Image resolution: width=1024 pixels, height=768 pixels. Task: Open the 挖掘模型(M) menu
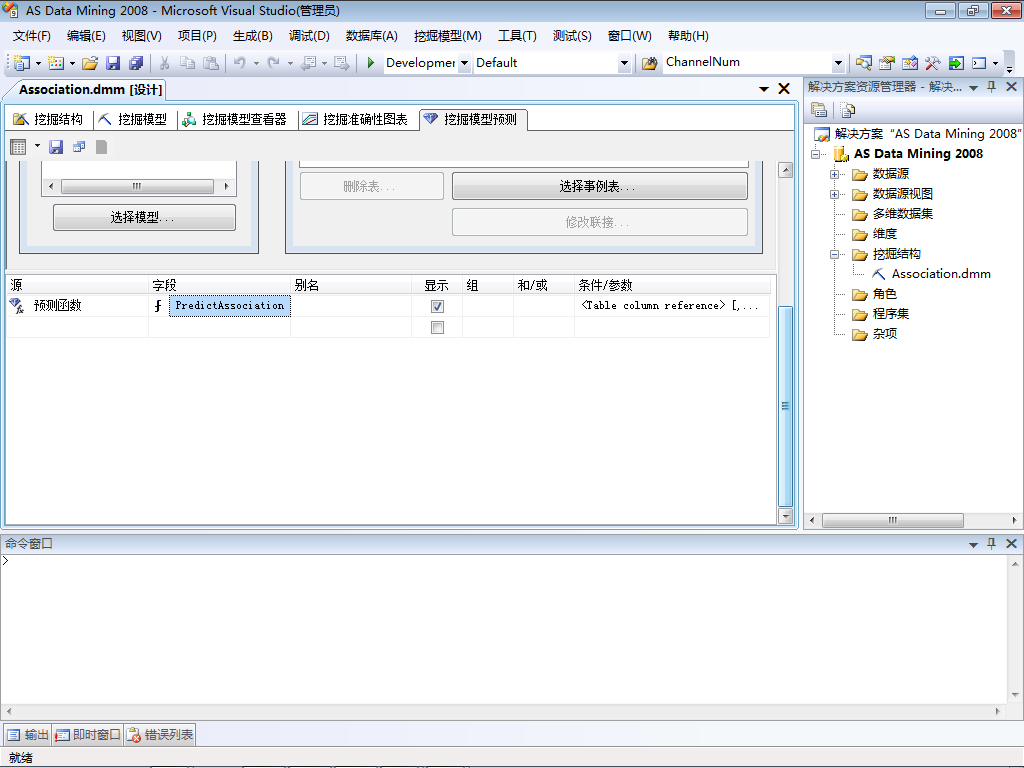tap(447, 36)
